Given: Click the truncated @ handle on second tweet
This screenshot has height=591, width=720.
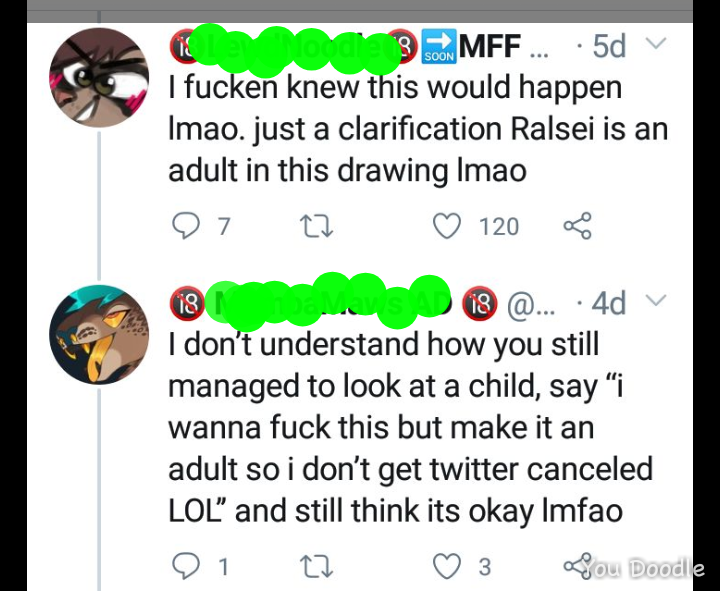Looking at the screenshot, I should (530, 301).
